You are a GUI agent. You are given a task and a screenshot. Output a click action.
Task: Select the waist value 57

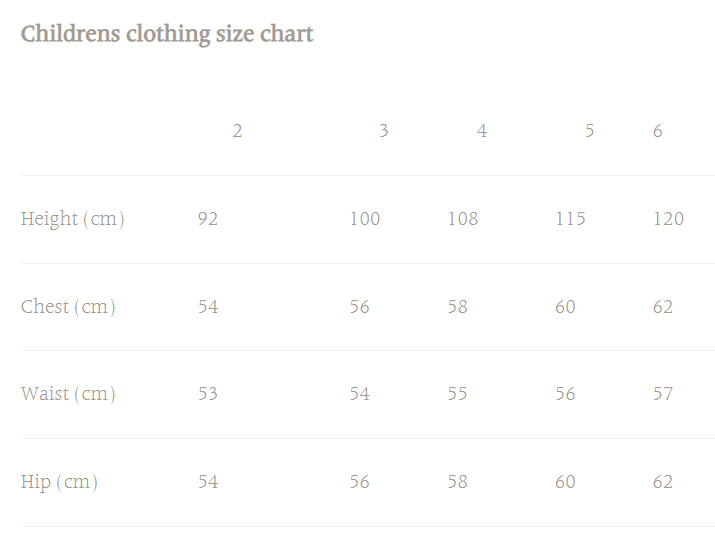coord(663,394)
